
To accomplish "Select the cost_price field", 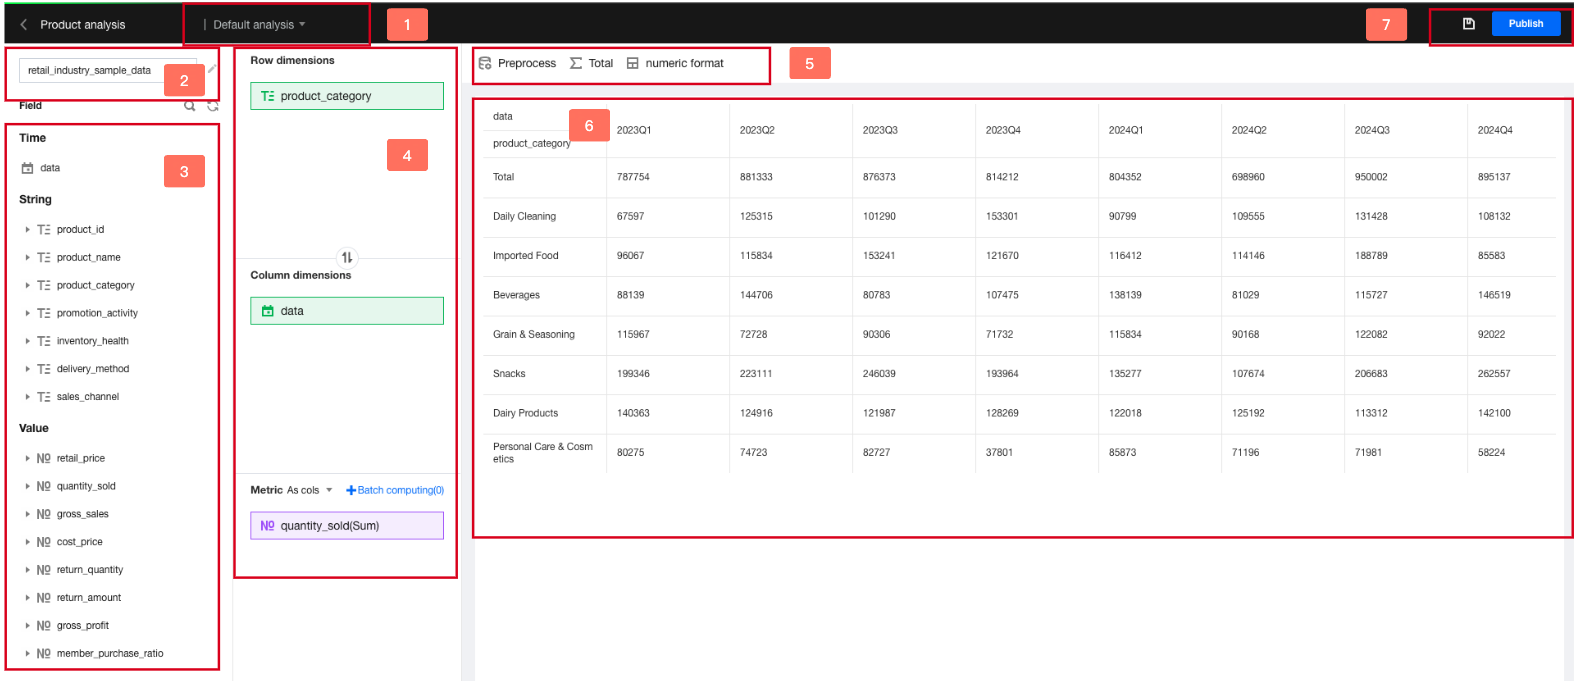I will click(x=80, y=542).
